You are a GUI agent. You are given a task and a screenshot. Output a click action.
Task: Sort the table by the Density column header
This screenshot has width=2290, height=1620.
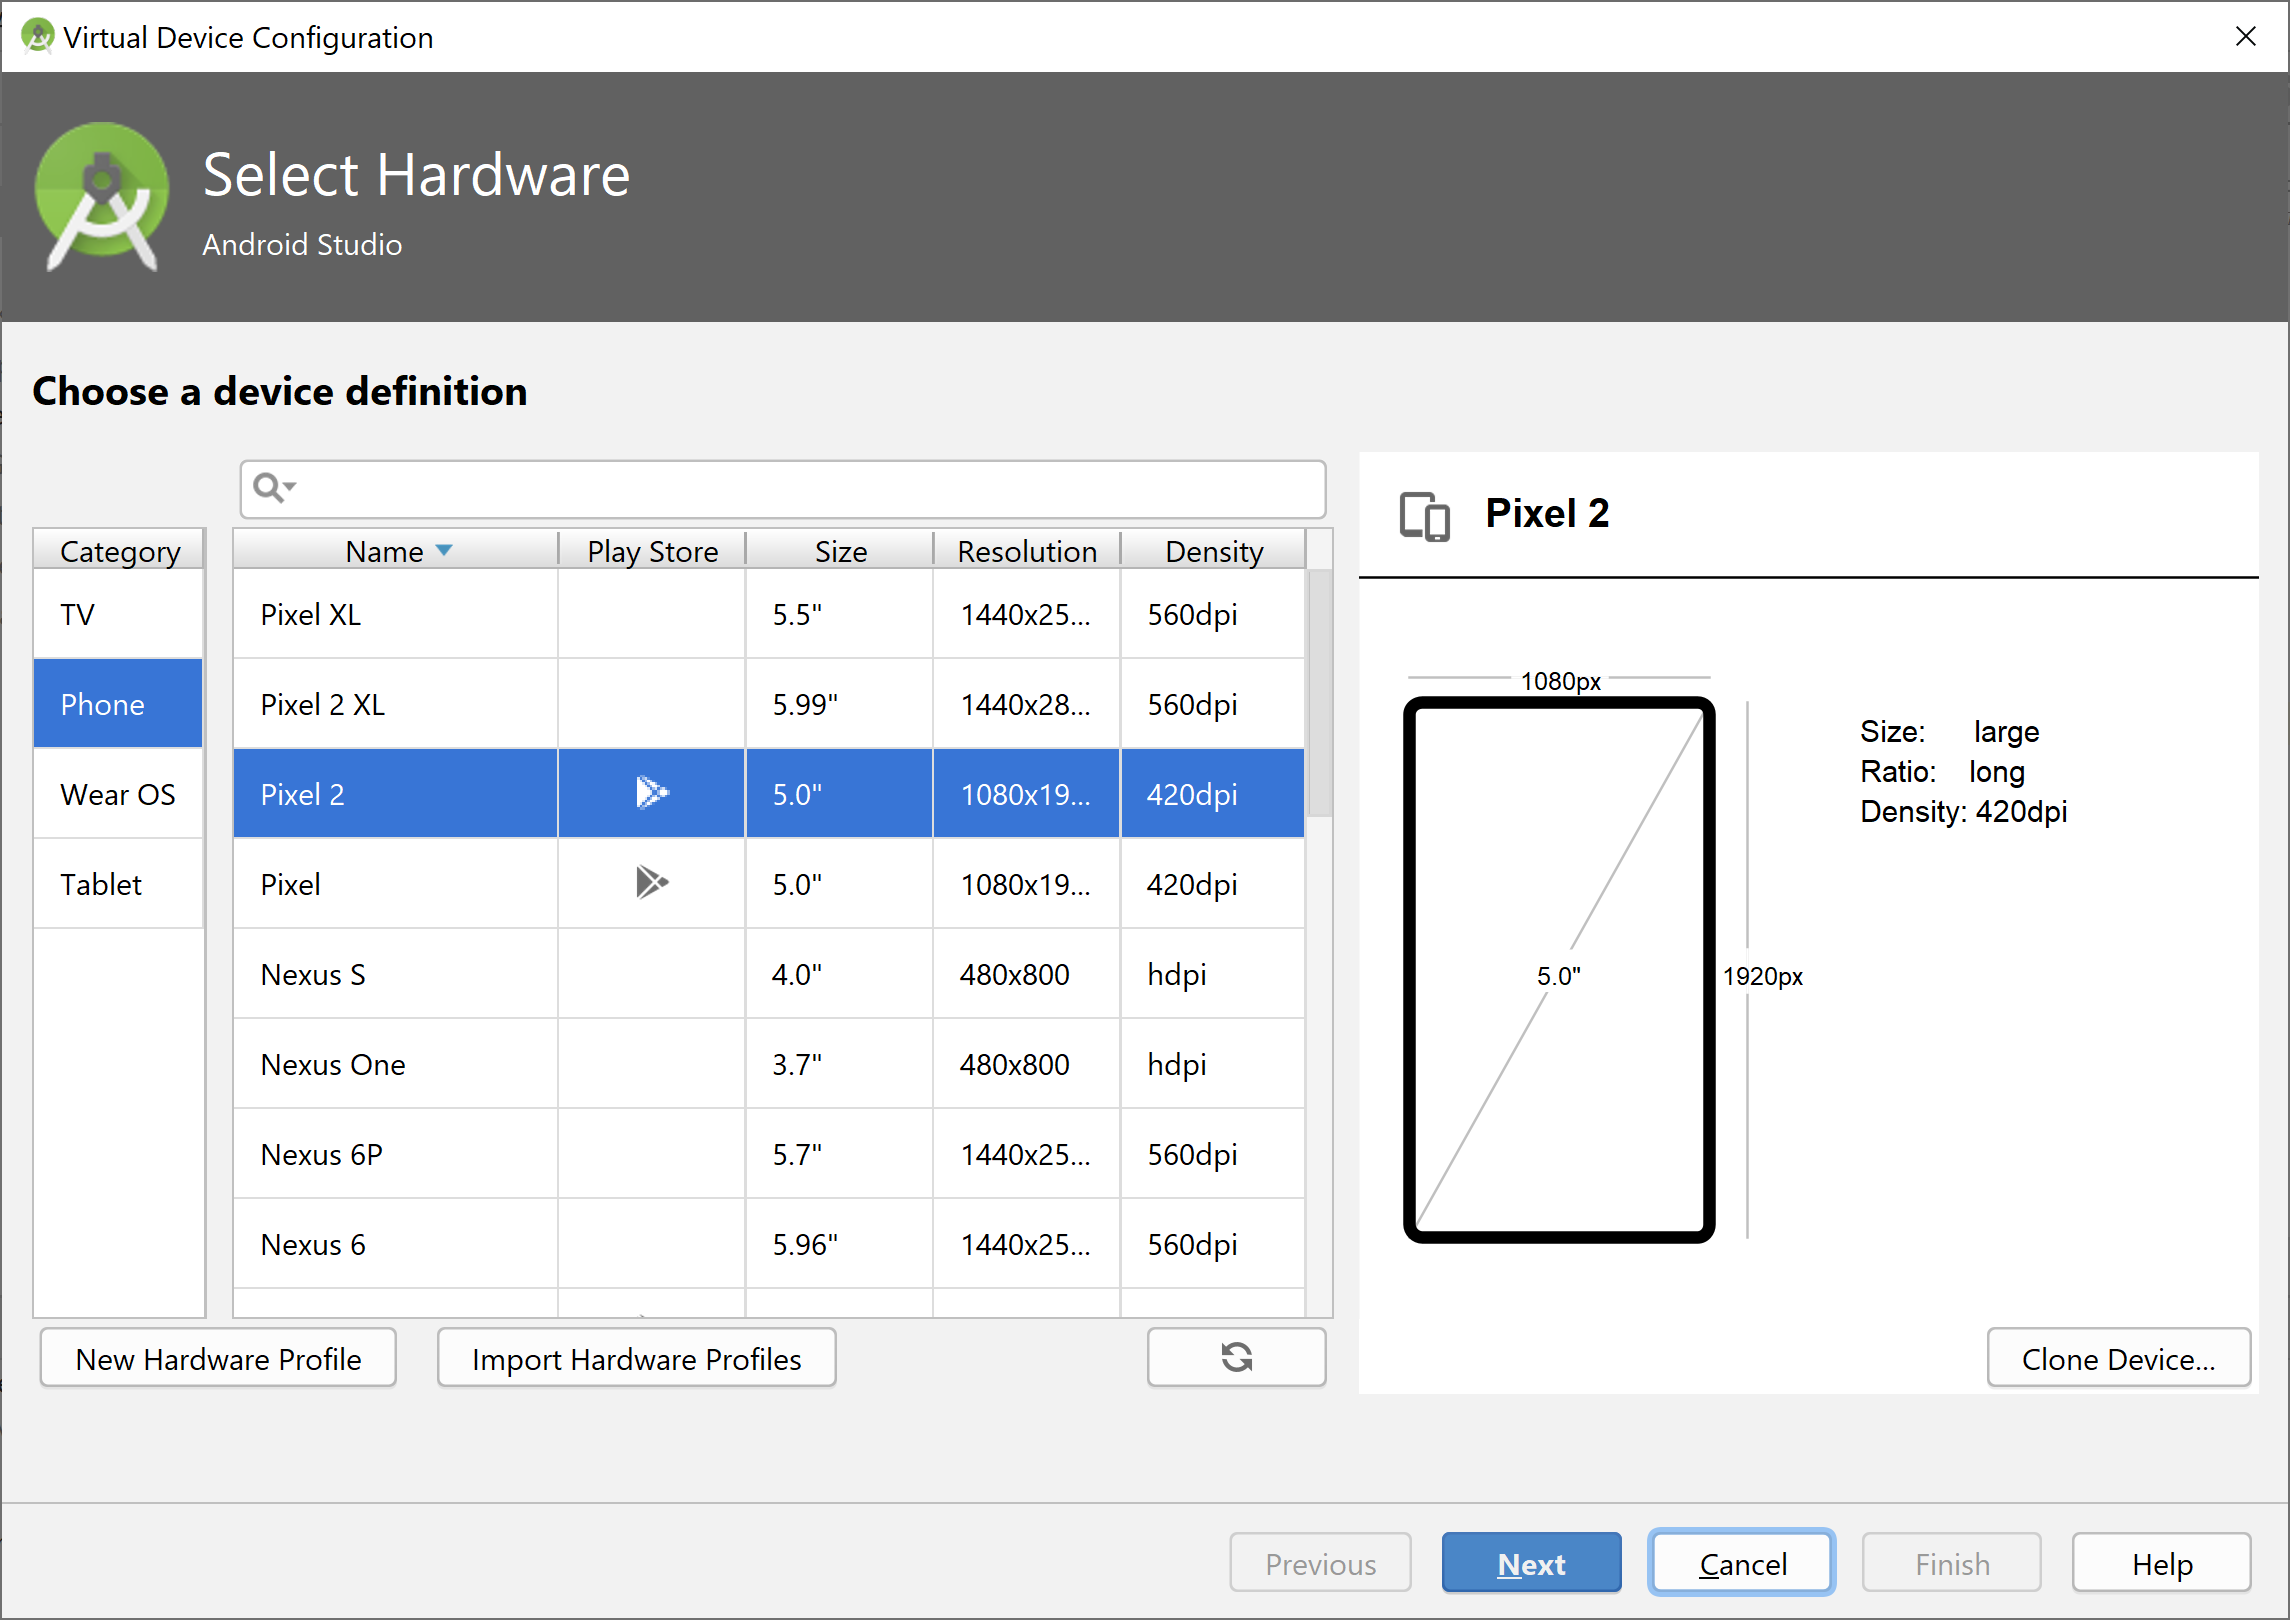click(x=1214, y=550)
